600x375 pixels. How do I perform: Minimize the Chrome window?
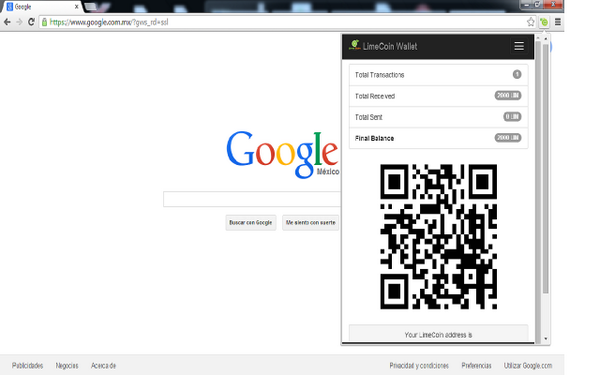click(526, 5)
